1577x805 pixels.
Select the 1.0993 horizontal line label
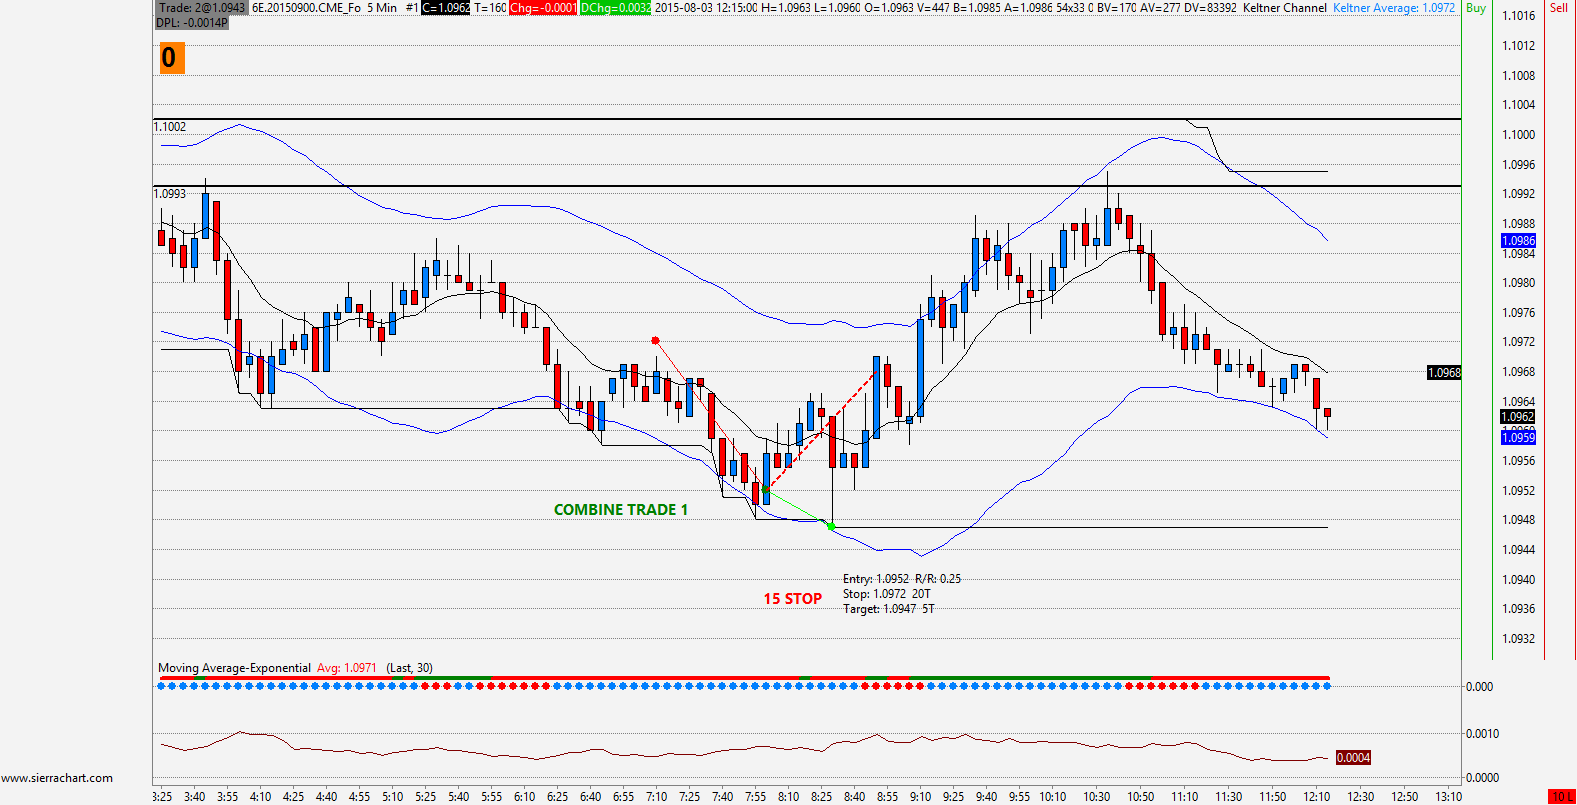tap(170, 194)
